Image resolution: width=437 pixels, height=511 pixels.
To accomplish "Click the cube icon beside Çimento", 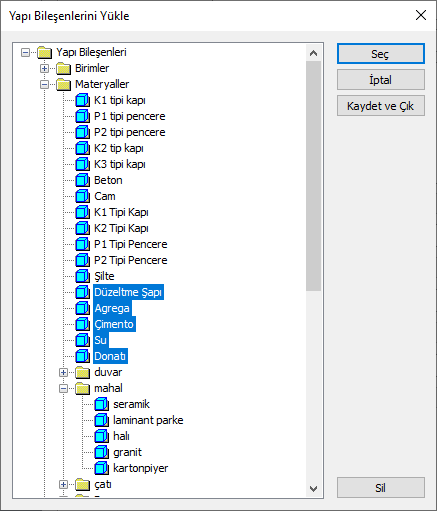I will coord(82,324).
